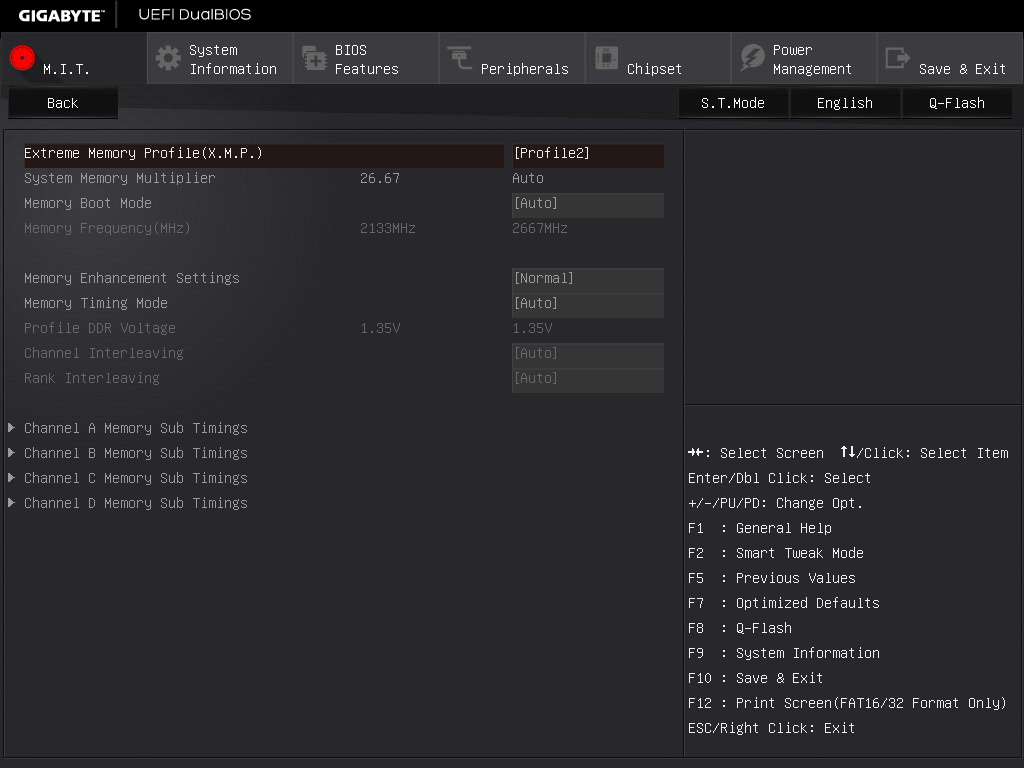Click the Q-Flash button
The height and width of the screenshot is (768, 1024).
956,103
